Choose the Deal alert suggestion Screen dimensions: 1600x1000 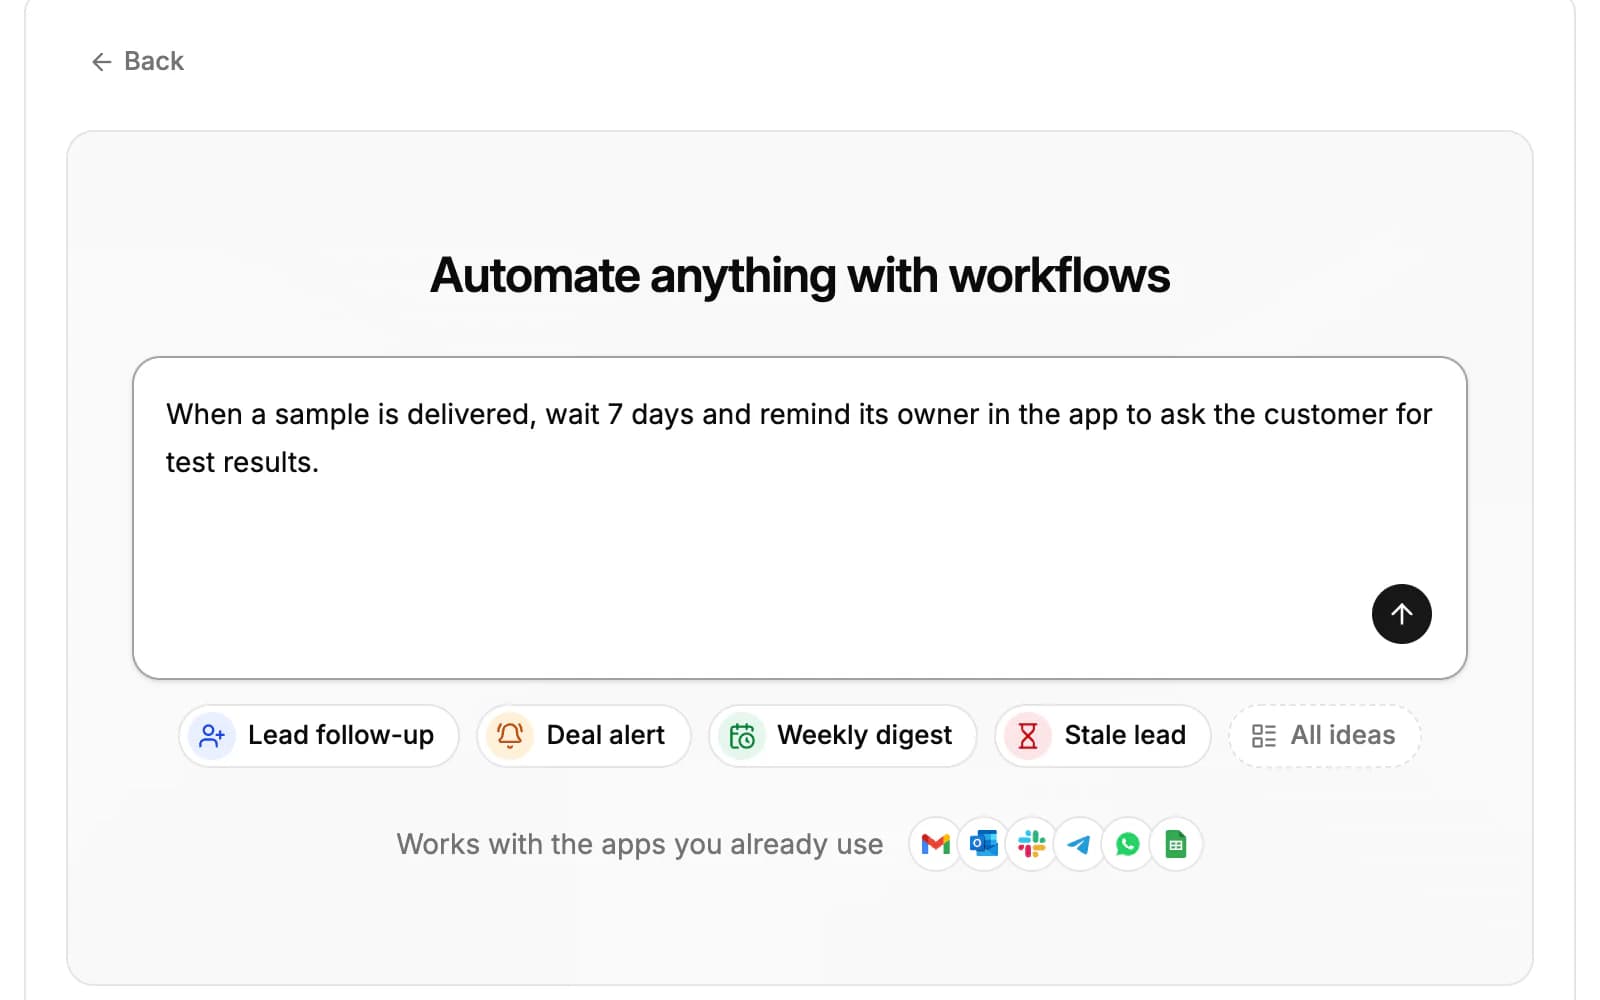(x=584, y=736)
